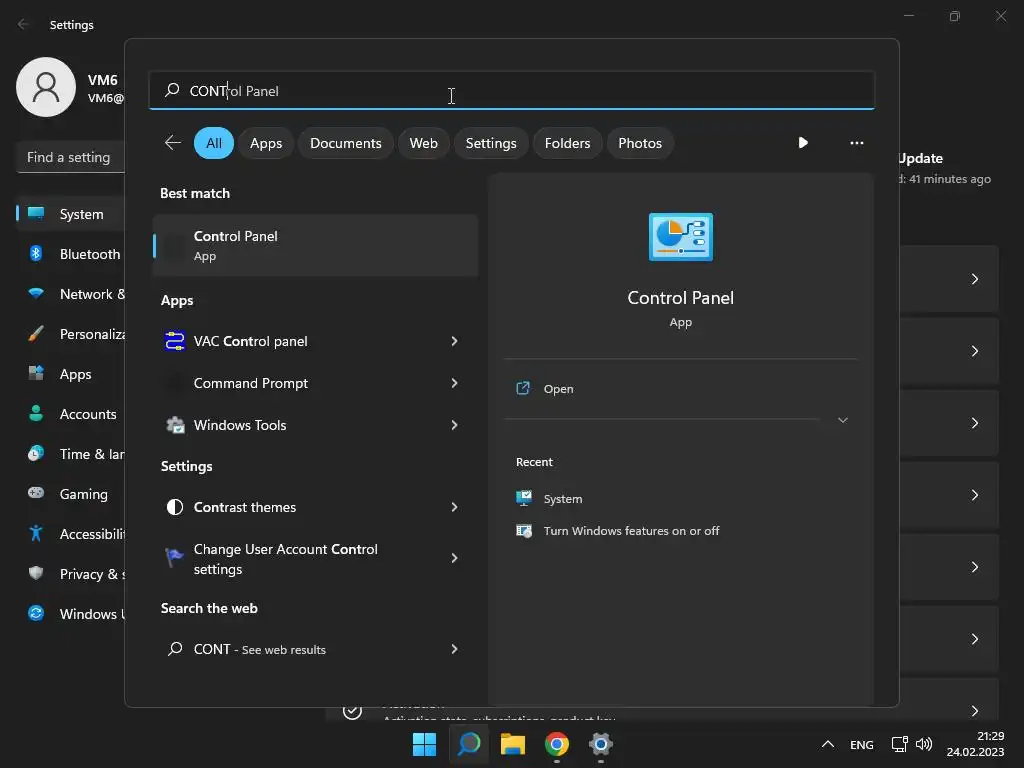This screenshot has height=768, width=1024.
Task: Click the large Control Panel app icon
Action: pos(680,237)
